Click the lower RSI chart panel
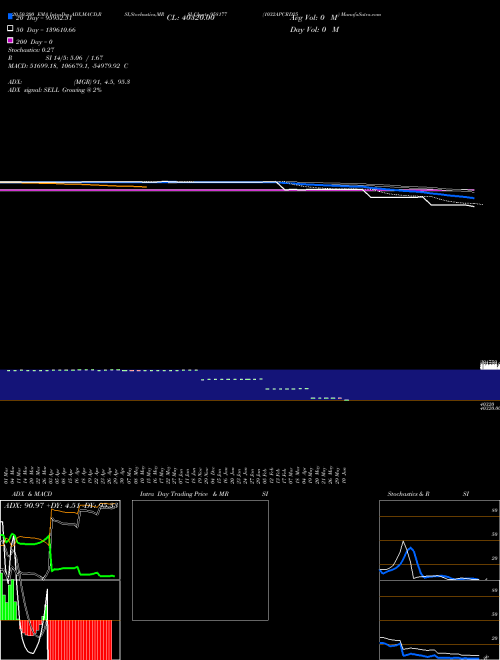 pos(439,620)
